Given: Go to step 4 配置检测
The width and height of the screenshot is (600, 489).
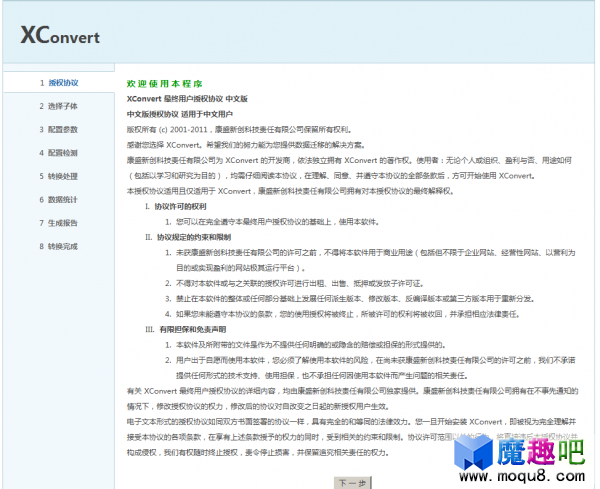Looking at the screenshot, I should pyautogui.click(x=59, y=153).
